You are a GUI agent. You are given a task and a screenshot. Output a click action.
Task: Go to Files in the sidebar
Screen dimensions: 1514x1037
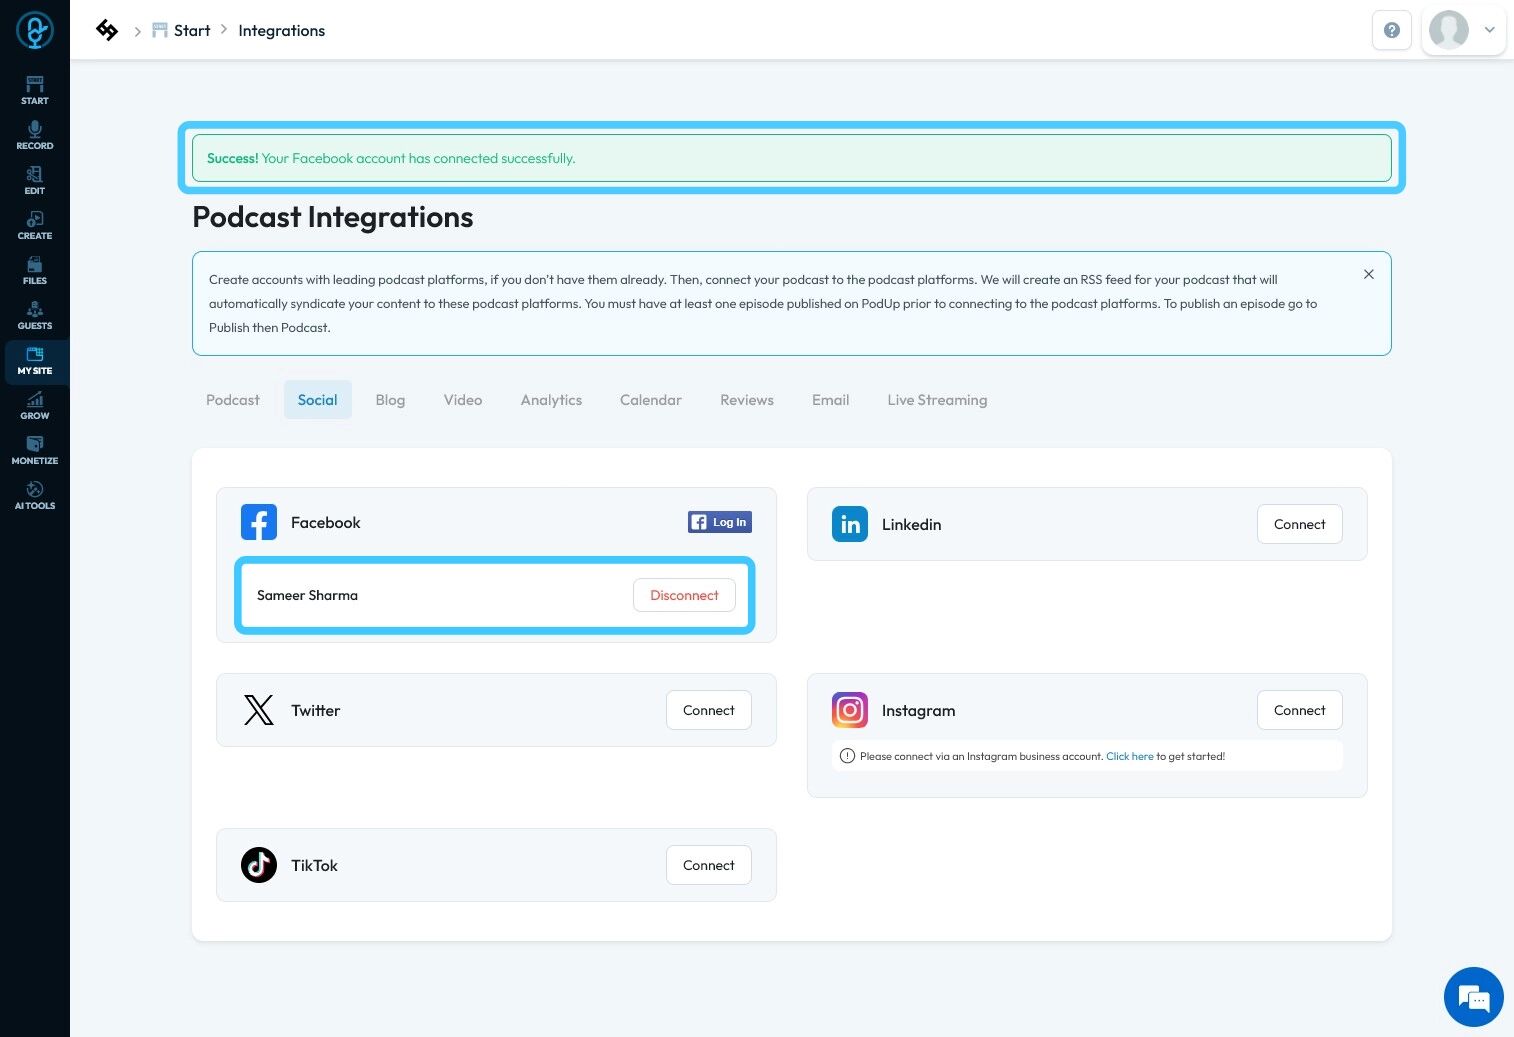[x=35, y=270]
